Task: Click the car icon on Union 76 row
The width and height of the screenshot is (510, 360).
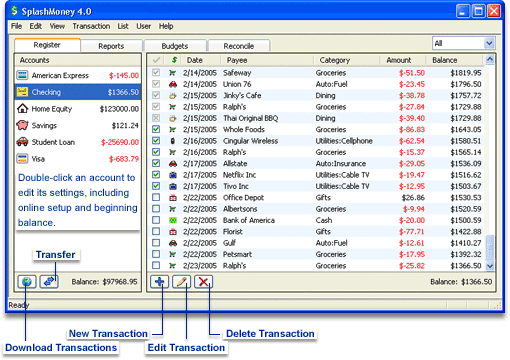Action: (x=172, y=84)
